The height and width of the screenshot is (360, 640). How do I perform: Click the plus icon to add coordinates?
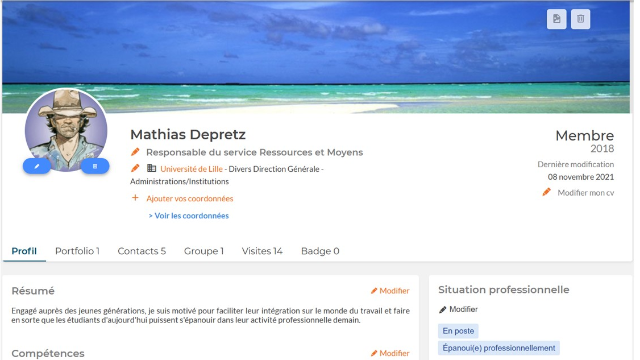[x=135, y=198]
